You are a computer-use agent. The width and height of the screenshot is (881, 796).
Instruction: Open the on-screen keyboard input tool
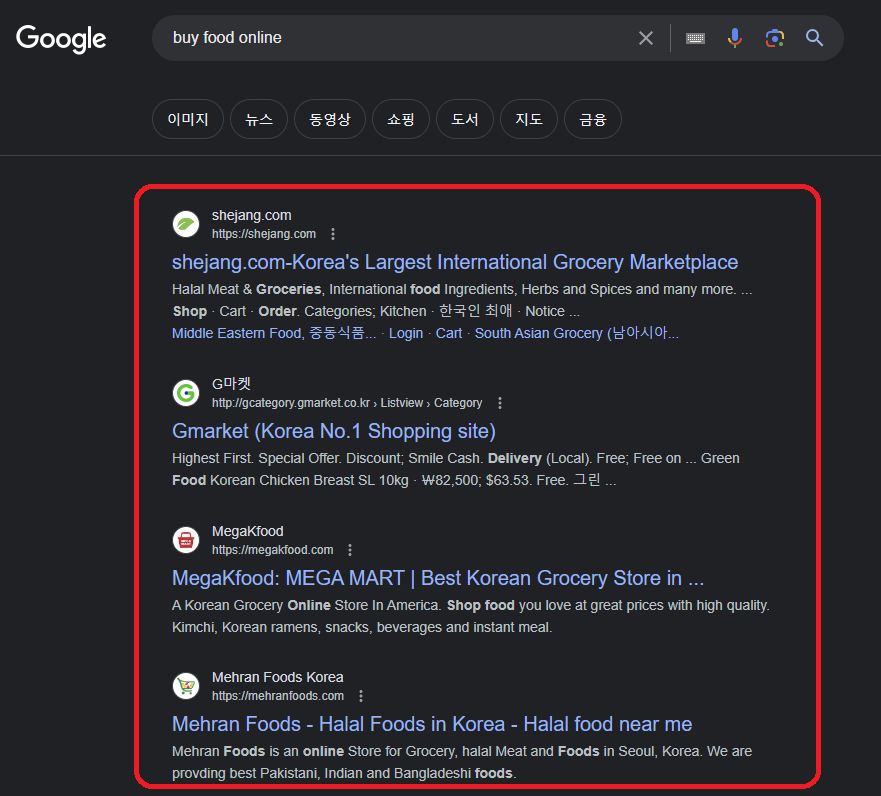[695, 38]
